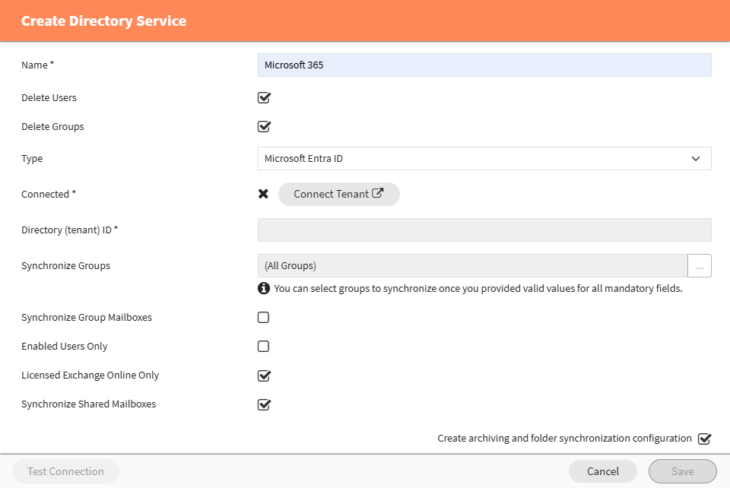This screenshot has width=730, height=488.
Task: Enable Synchronize Group Mailboxes checkbox
Action: (x=264, y=318)
